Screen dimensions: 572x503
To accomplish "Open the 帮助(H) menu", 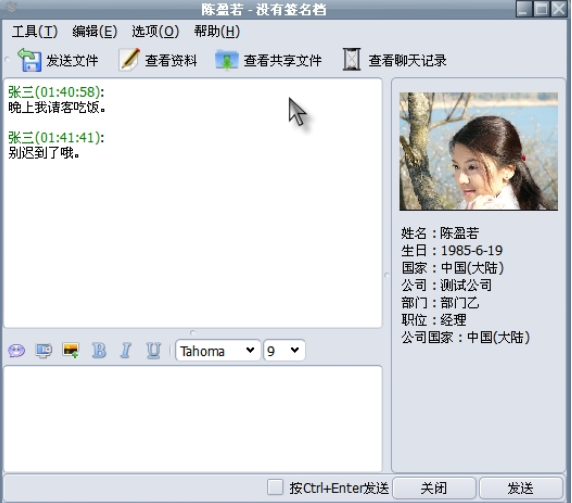I will coord(217,31).
